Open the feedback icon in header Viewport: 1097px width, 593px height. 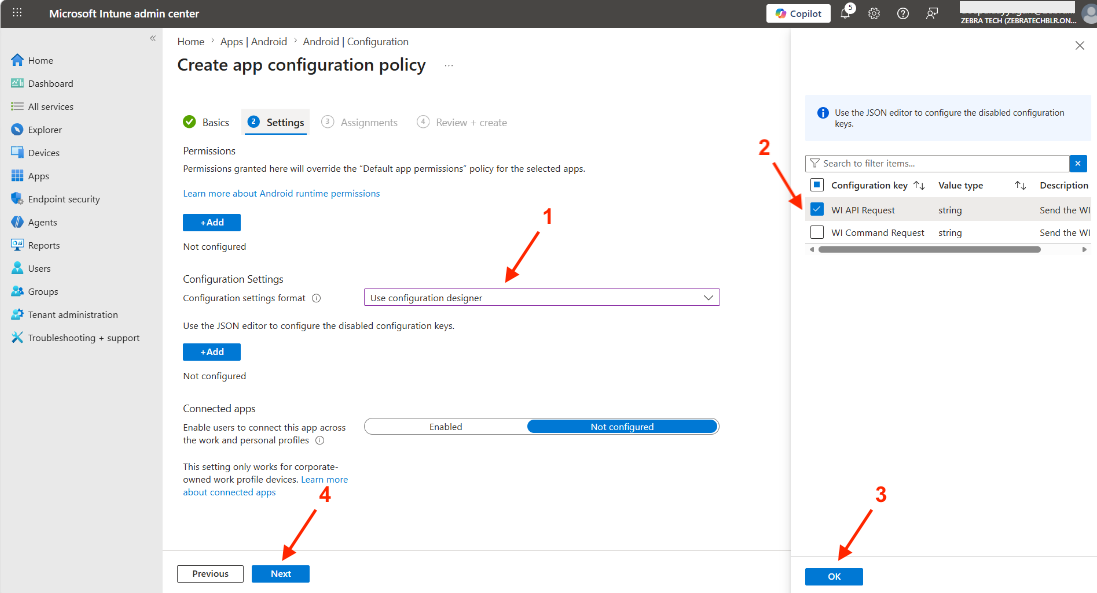pos(932,13)
